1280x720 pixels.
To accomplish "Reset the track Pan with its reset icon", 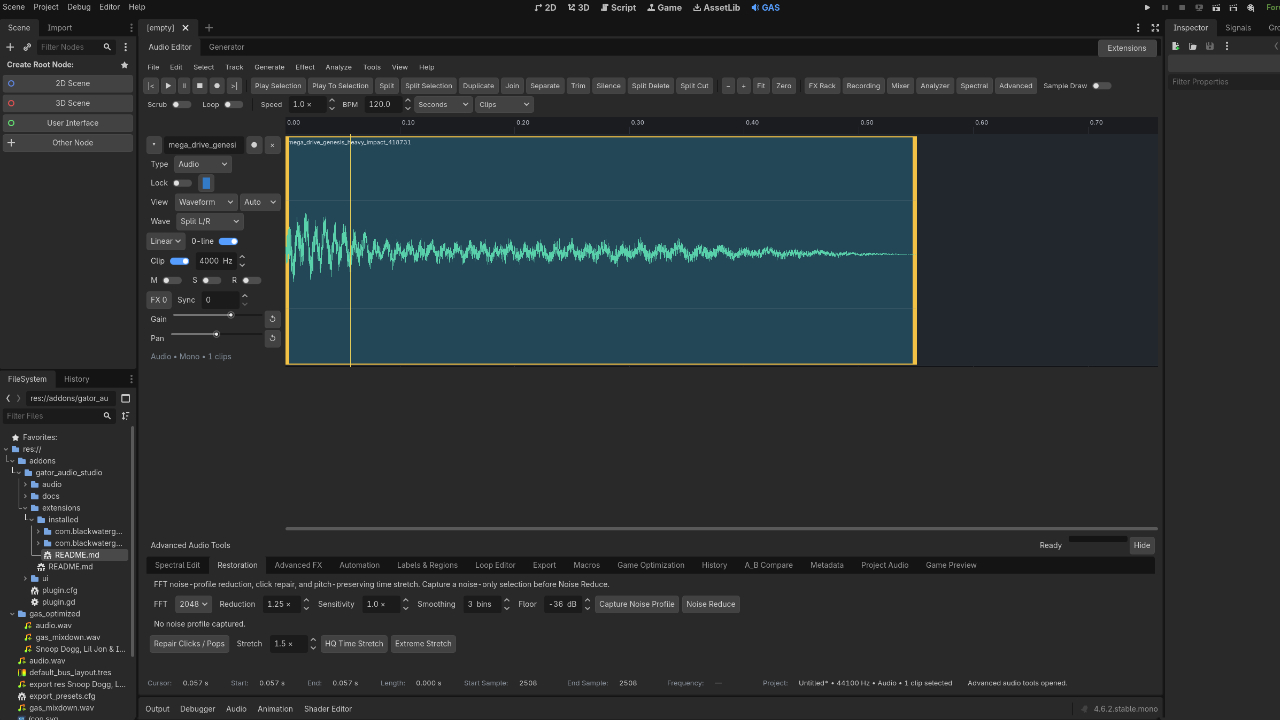I will pyautogui.click(x=272, y=338).
